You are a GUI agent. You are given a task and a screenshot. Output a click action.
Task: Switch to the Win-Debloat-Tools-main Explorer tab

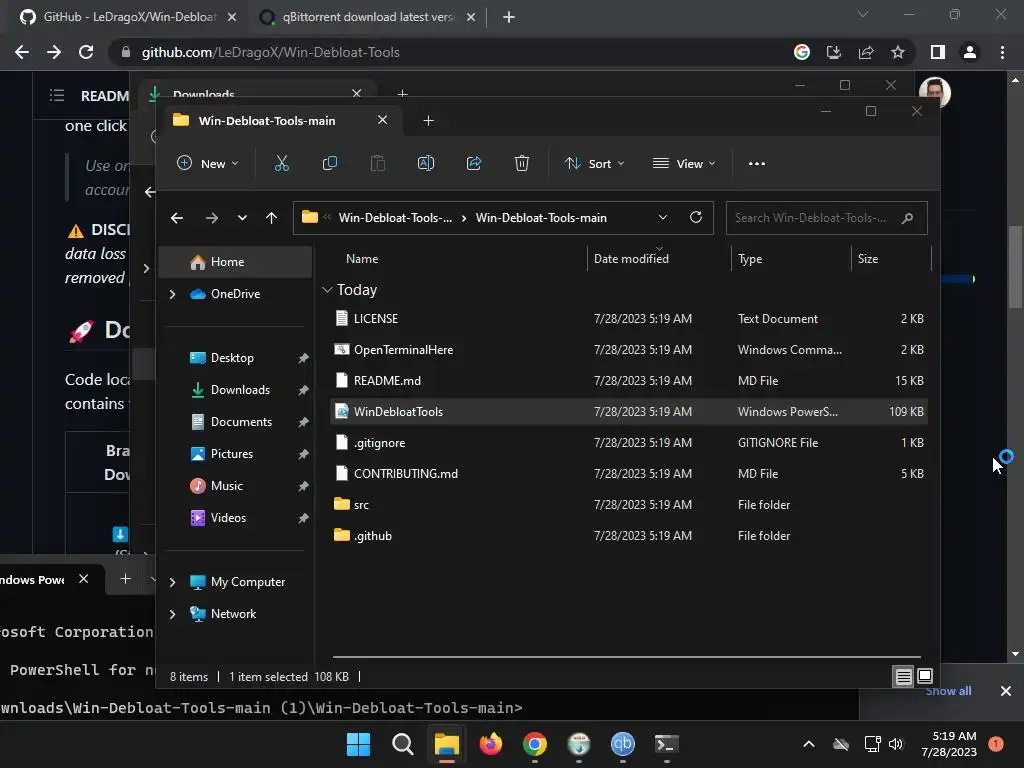tap(267, 121)
